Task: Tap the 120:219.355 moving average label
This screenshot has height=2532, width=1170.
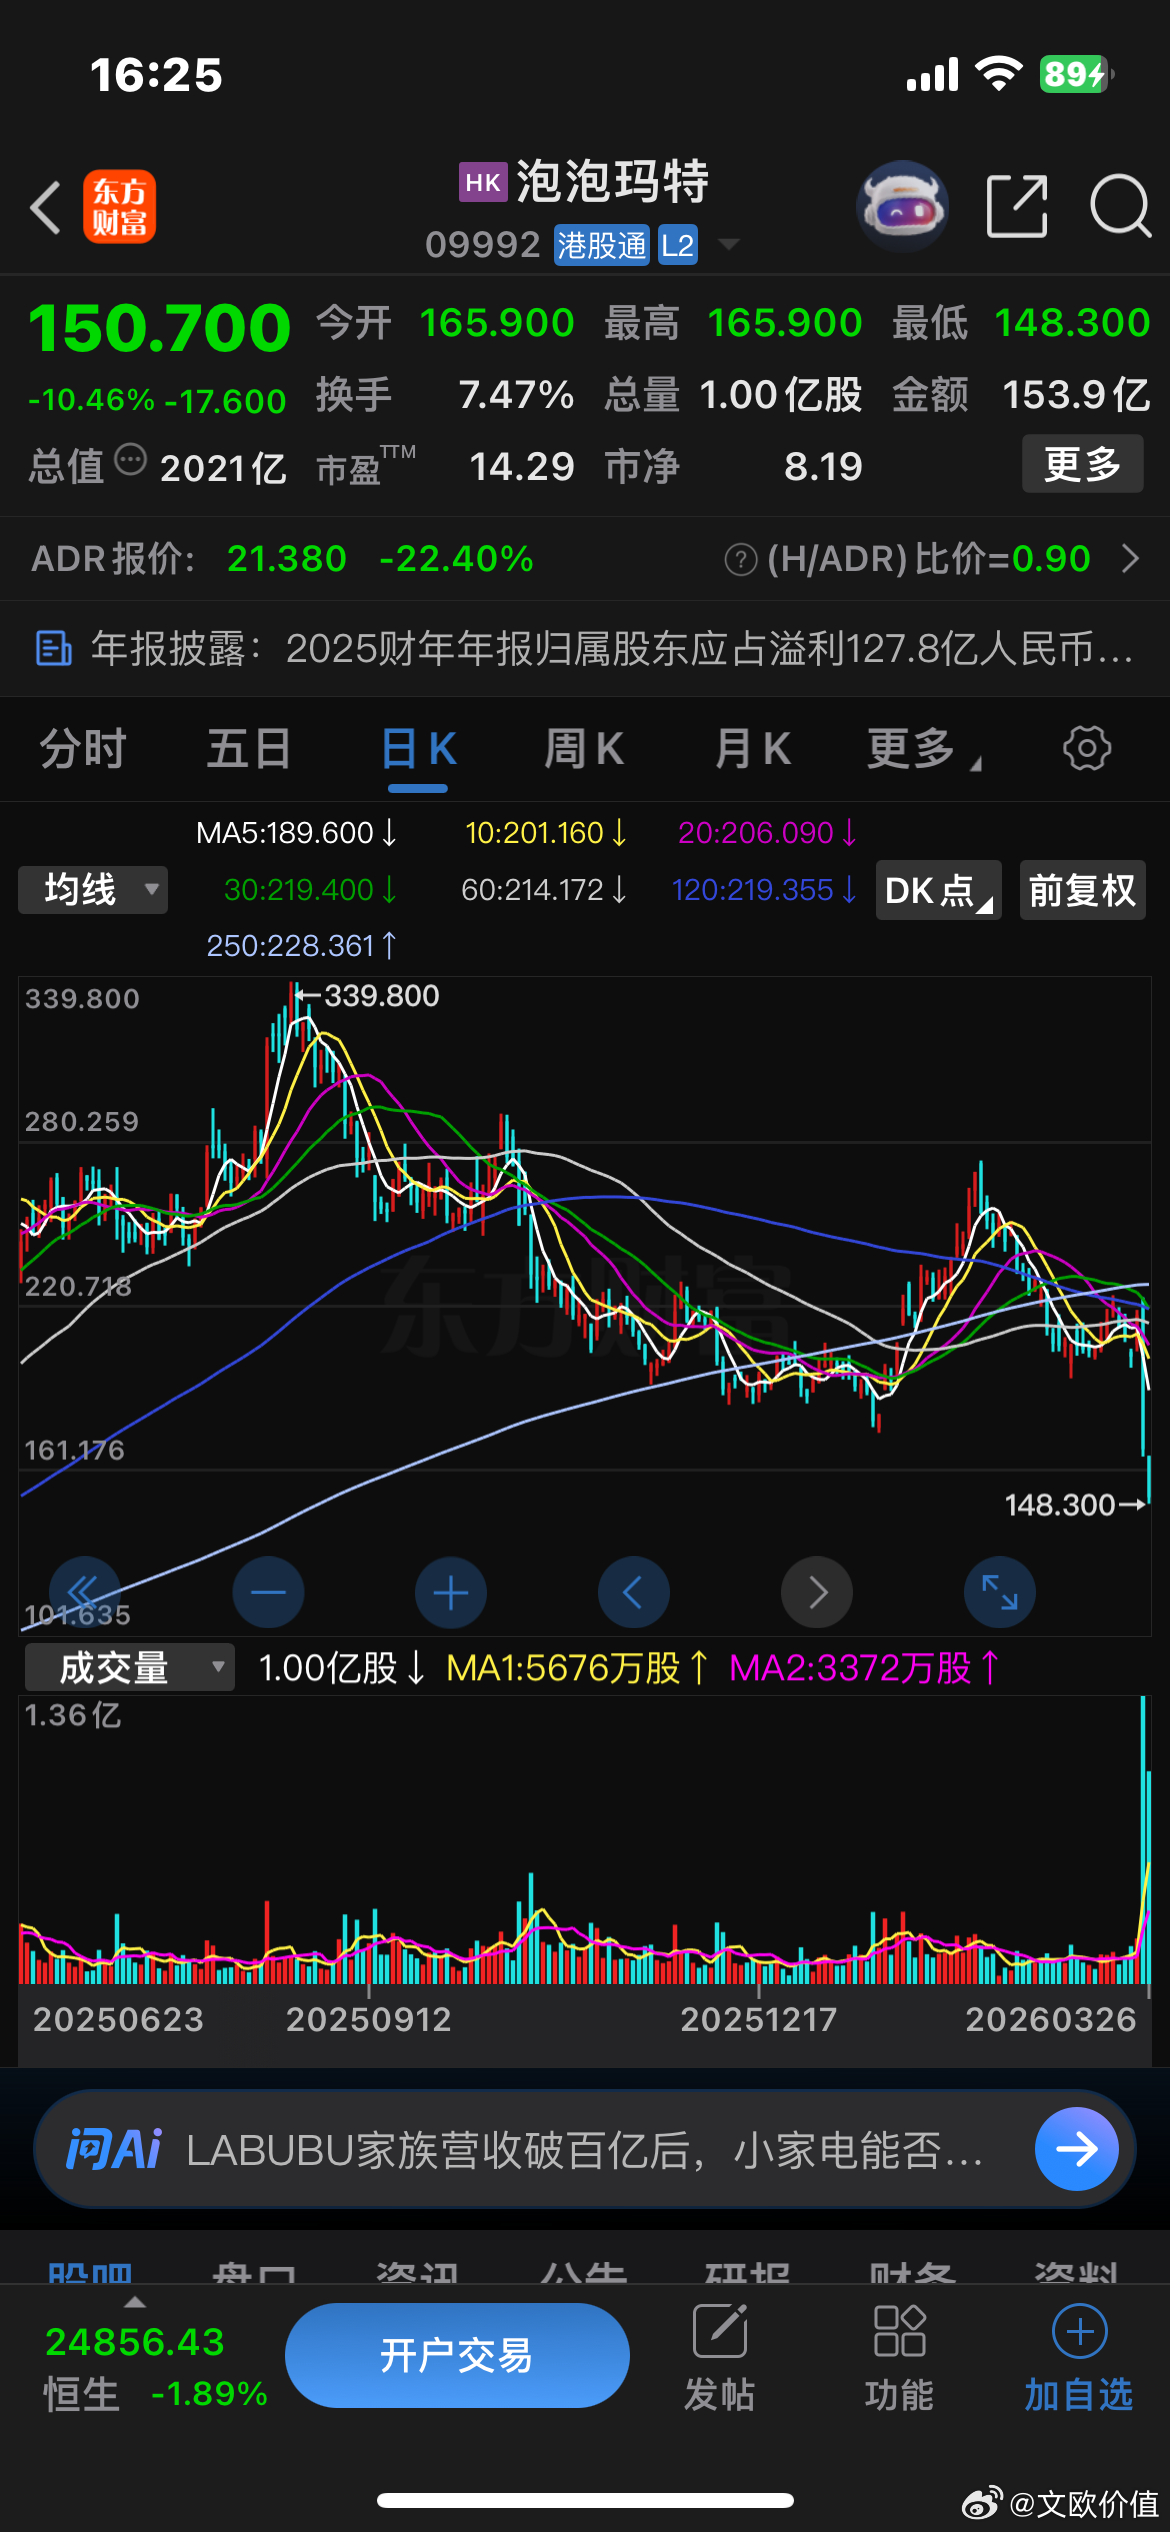Action: tap(764, 890)
